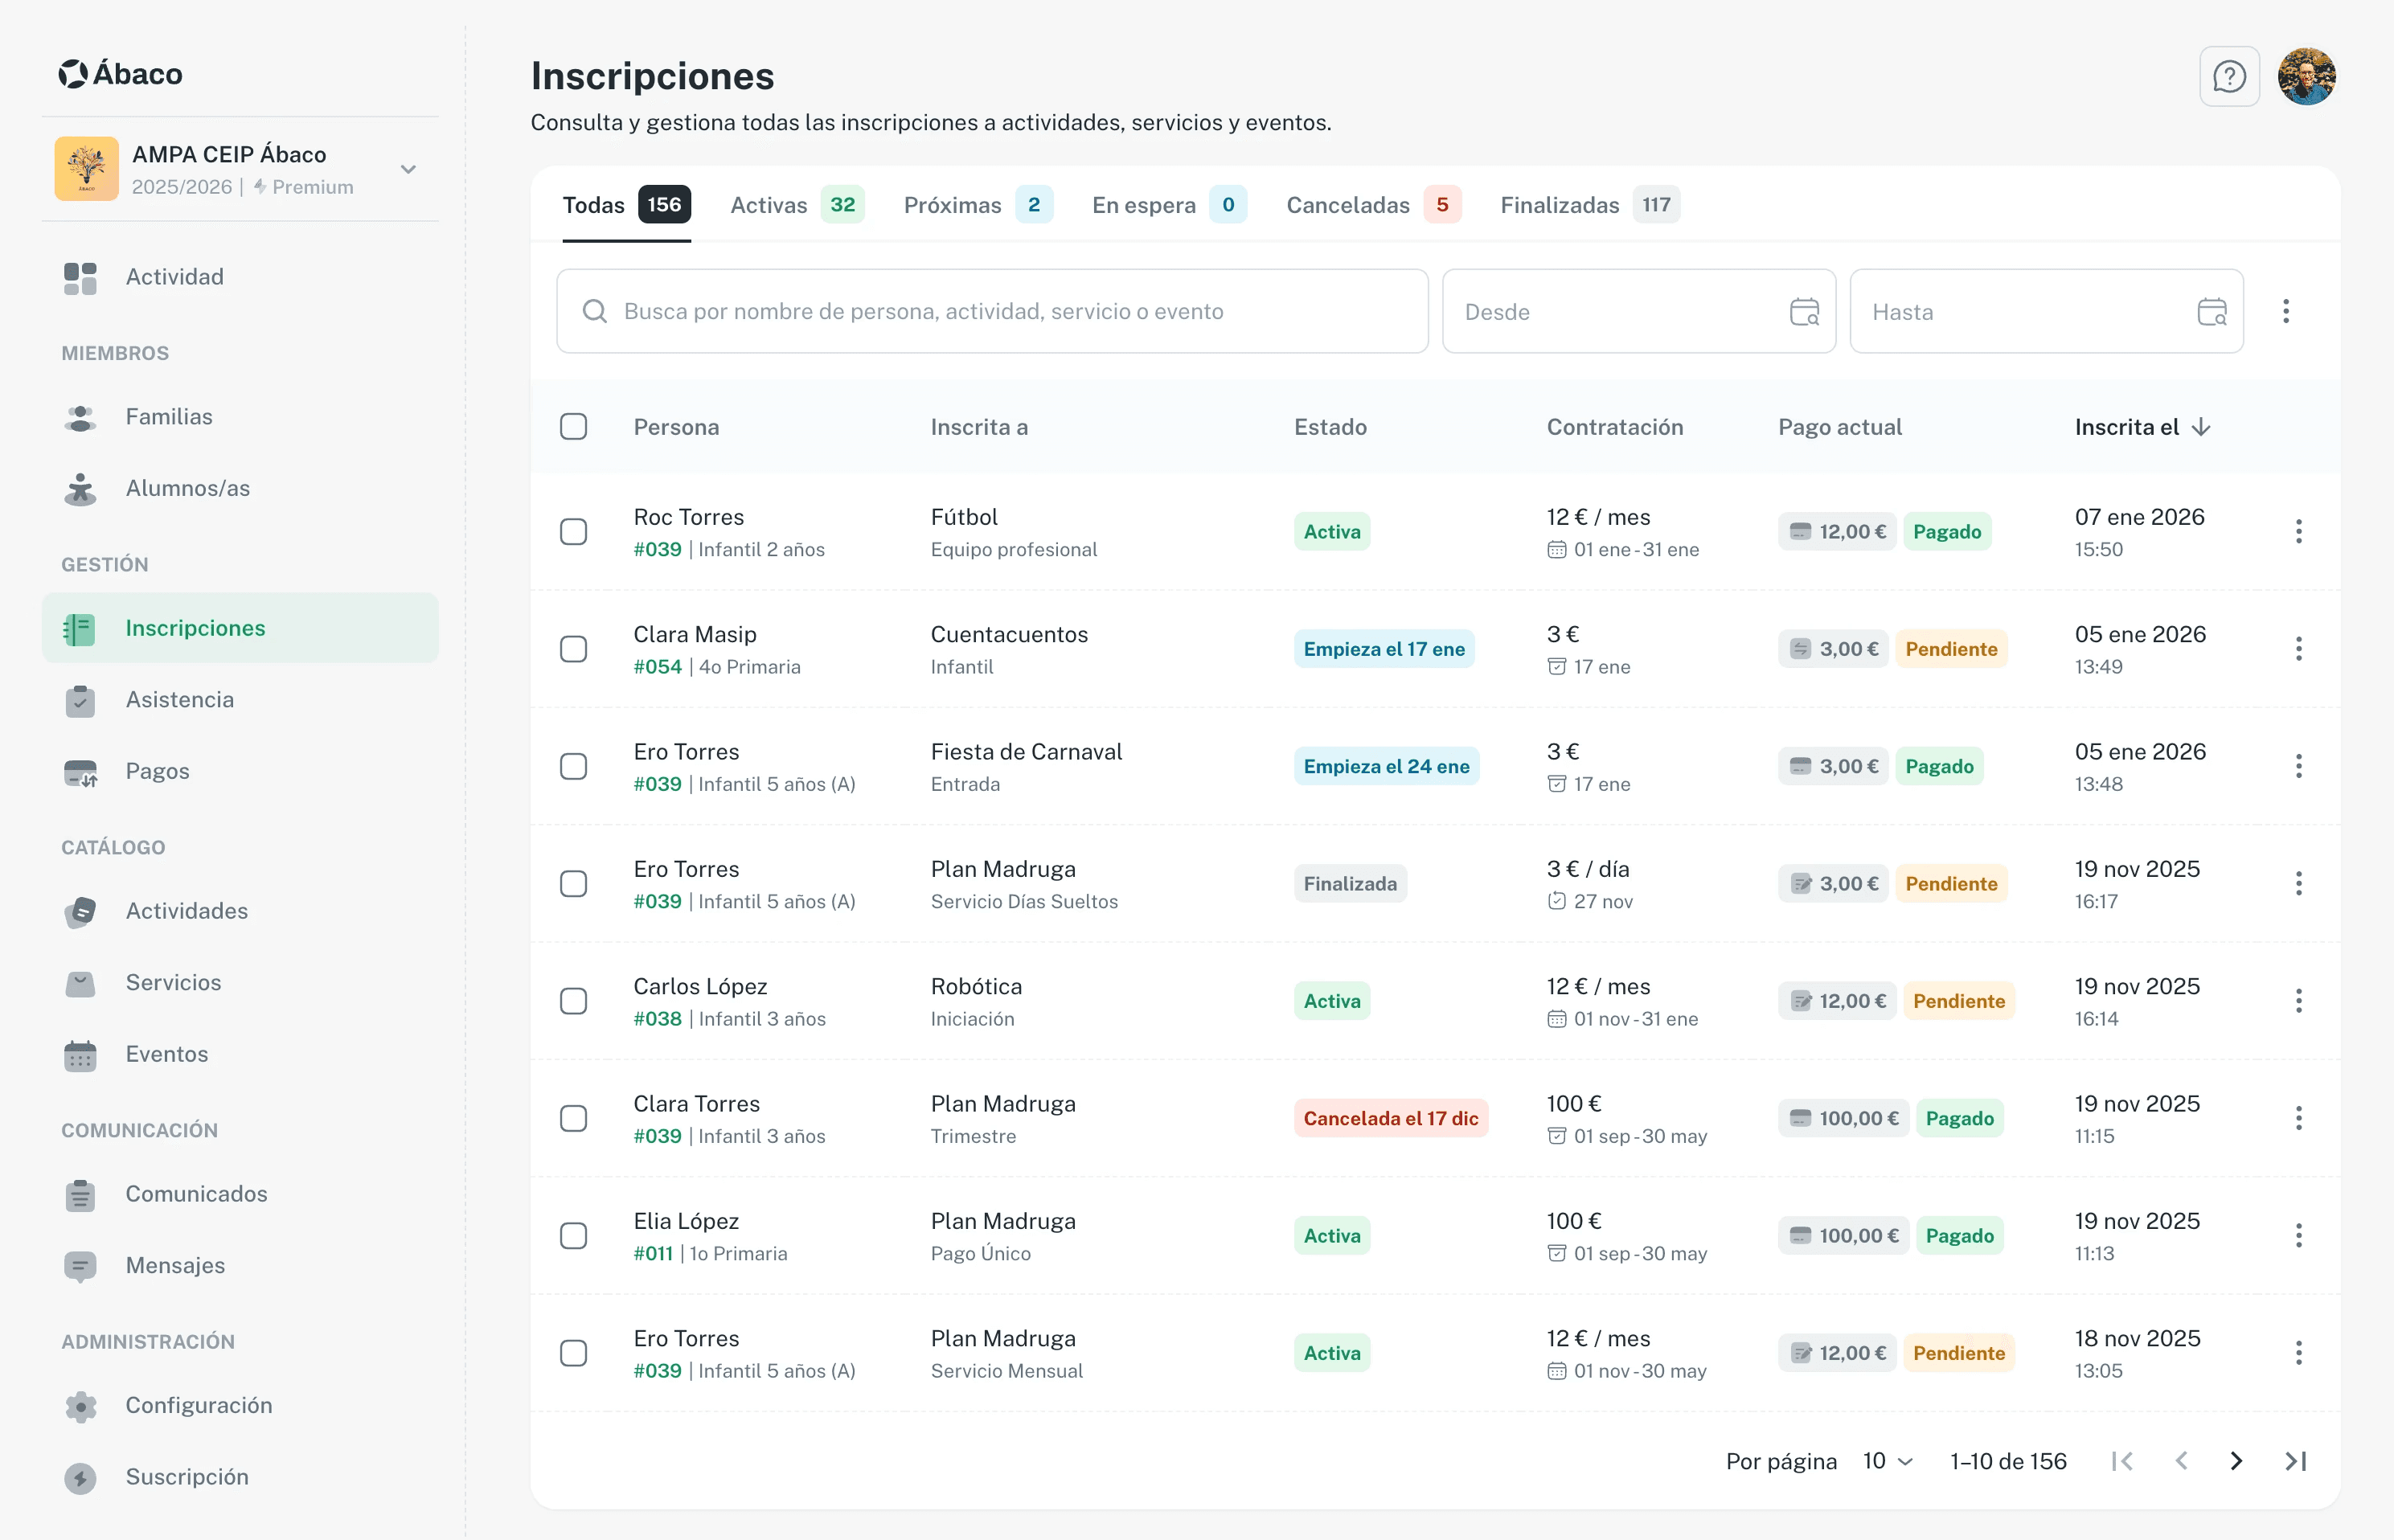This screenshot has width=2394, height=1540.
Task: Open calendar picker in Desde field
Action: [x=1803, y=312]
